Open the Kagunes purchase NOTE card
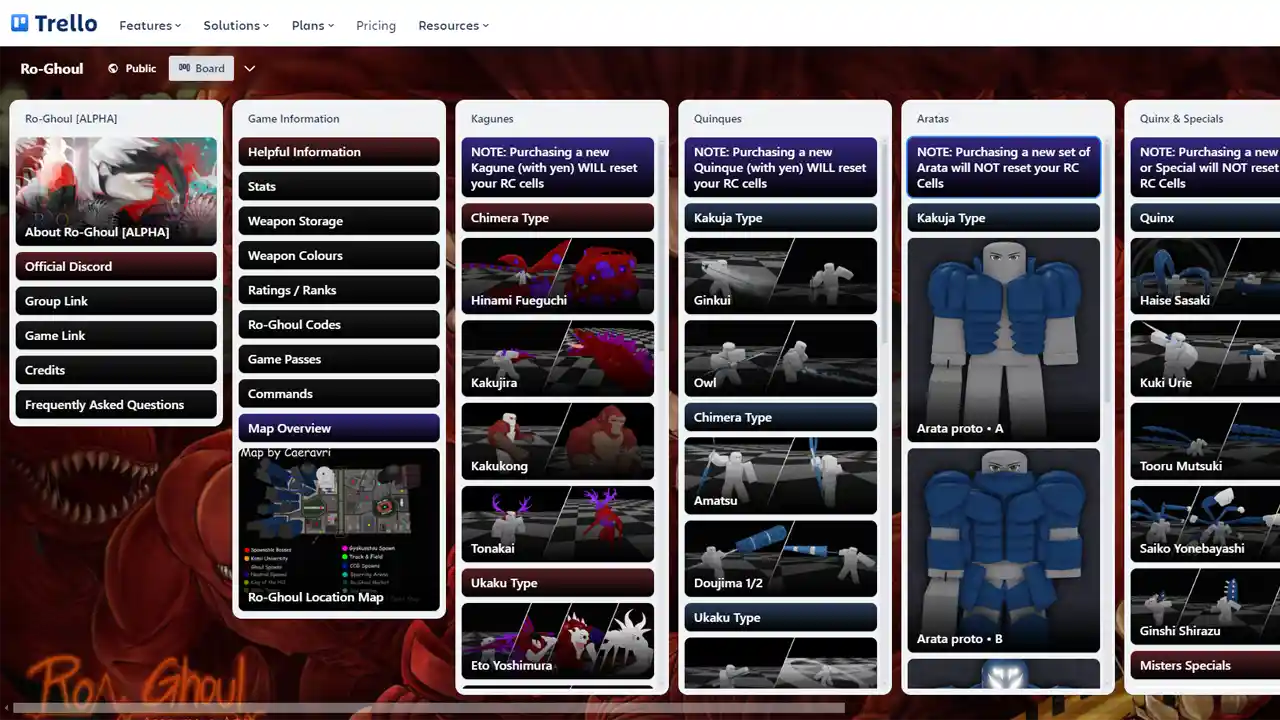The width and height of the screenshot is (1280, 720). pyautogui.click(x=558, y=167)
